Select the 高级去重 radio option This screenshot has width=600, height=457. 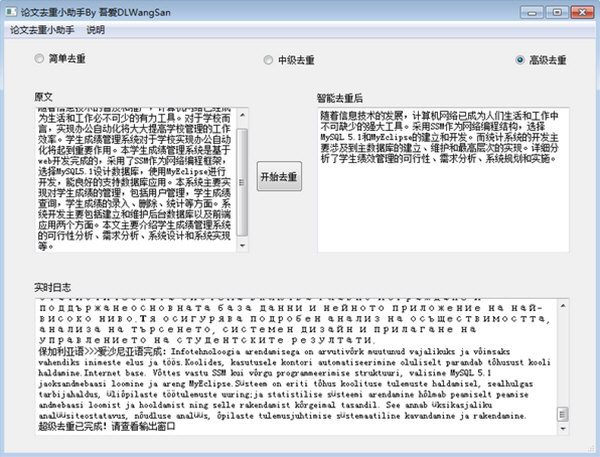point(520,60)
